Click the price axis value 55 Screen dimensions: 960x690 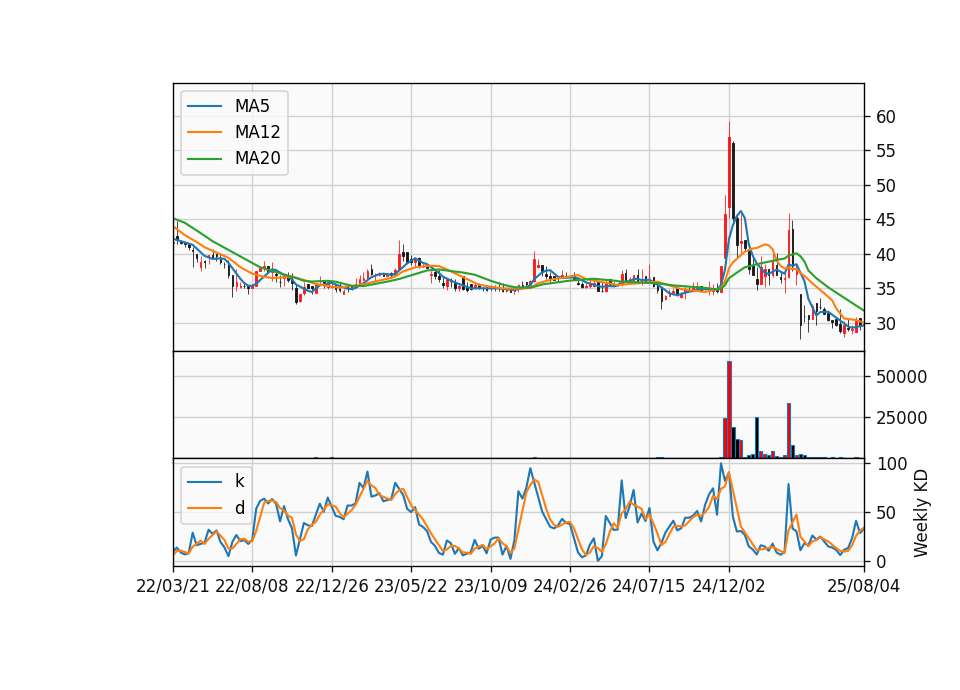click(x=885, y=151)
